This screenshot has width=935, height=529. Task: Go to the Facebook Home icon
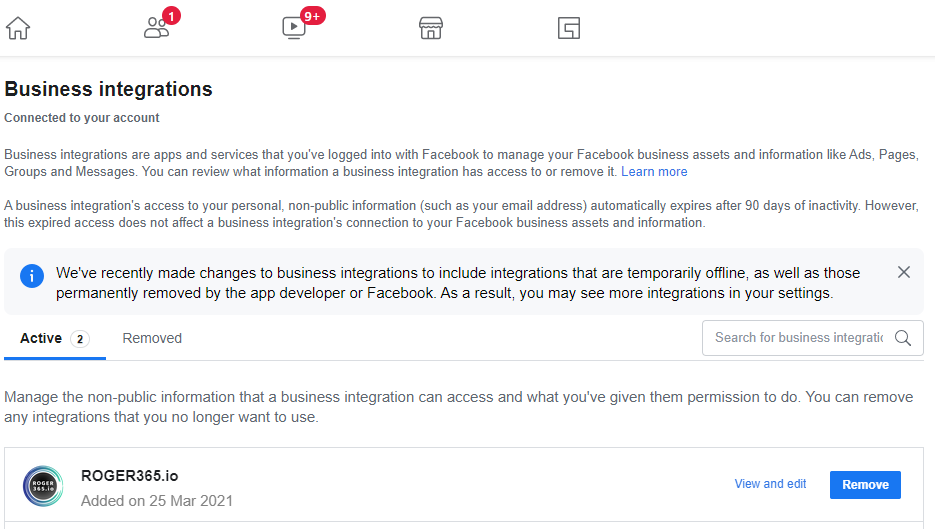pos(18,28)
